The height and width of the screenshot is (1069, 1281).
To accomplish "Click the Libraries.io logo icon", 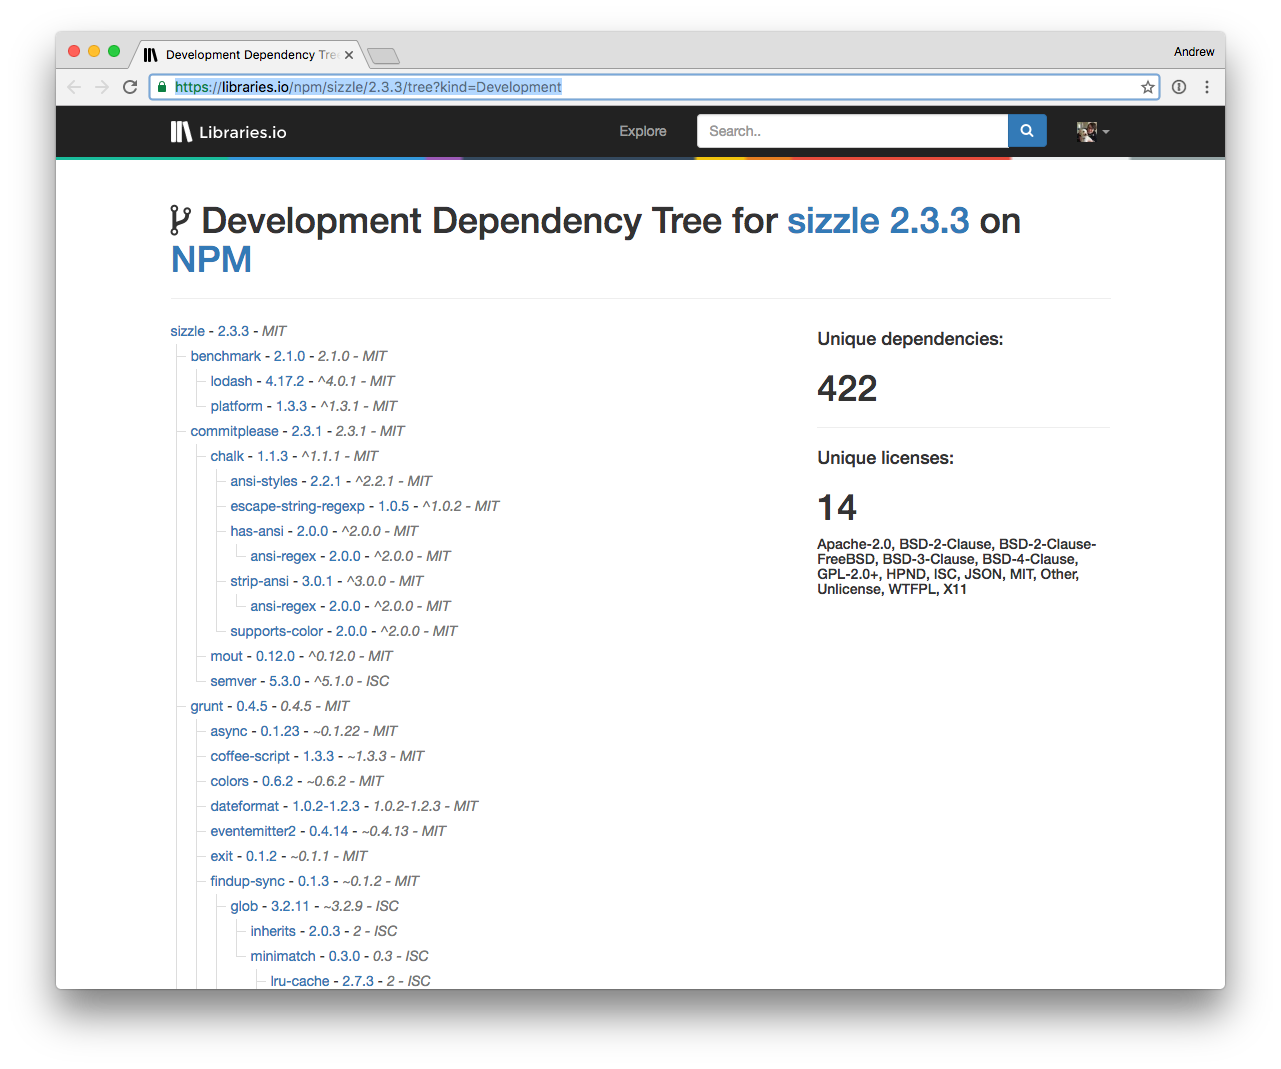I will pos(181,132).
